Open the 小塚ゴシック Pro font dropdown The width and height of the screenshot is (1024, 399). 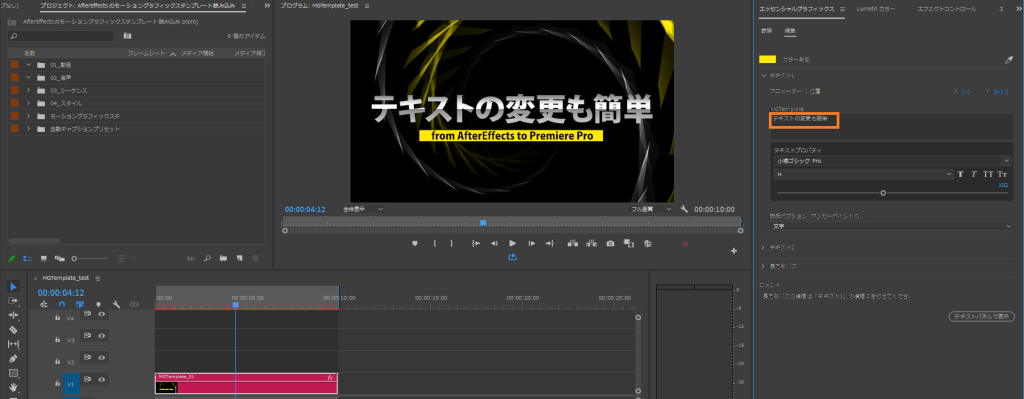(x=892, y=161)
